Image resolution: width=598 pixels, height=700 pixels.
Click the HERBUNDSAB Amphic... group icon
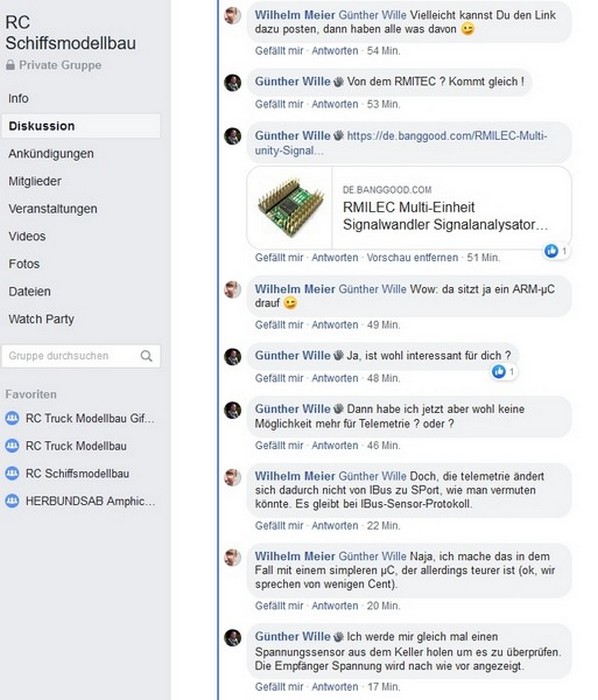pyautogui.click(x=12, y=501)
